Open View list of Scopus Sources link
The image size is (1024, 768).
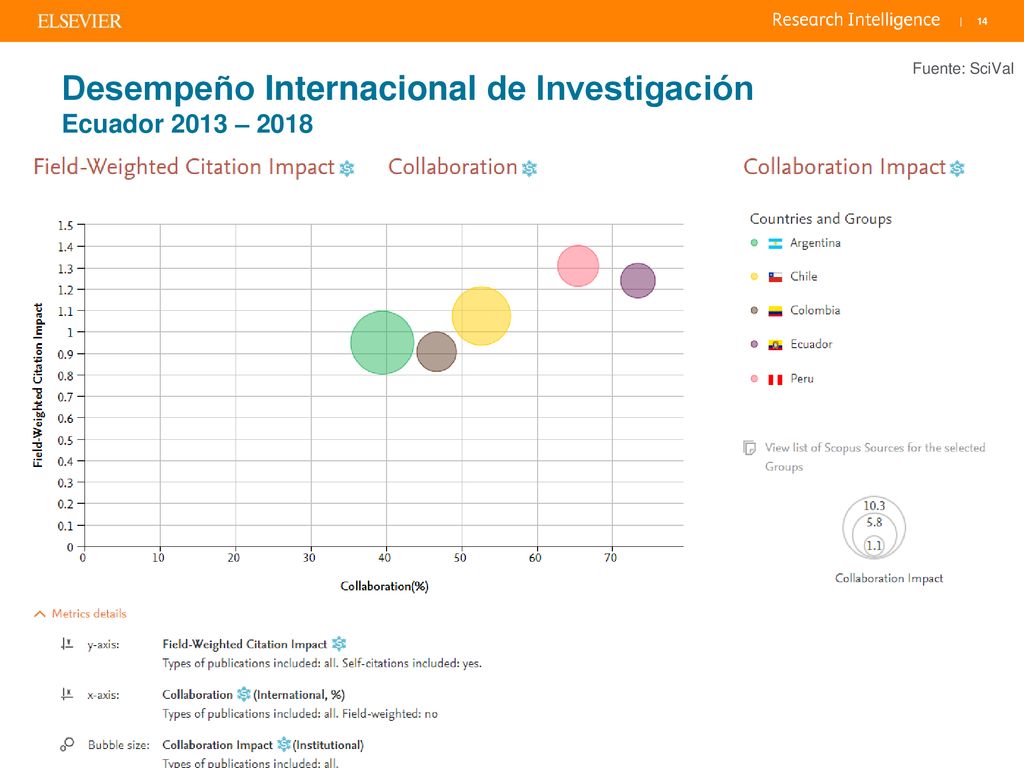(875, 457)
